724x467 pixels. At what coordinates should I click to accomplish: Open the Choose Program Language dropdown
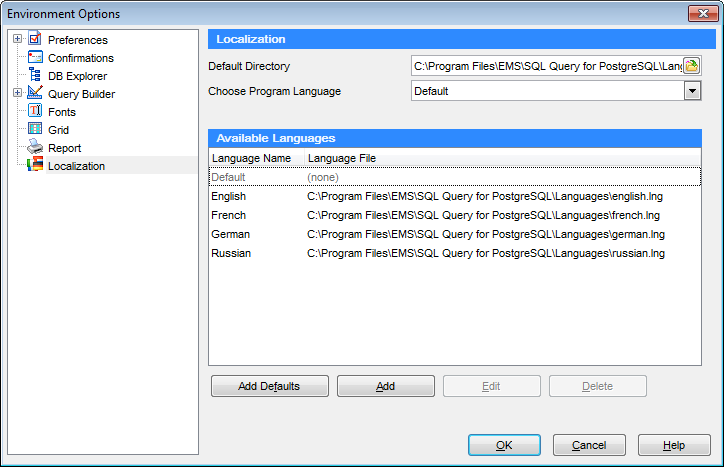point(691,91)
